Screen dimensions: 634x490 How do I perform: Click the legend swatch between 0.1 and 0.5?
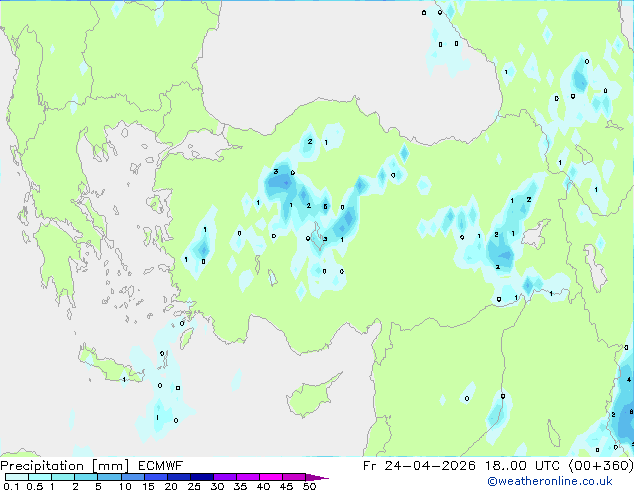(17, 477)
